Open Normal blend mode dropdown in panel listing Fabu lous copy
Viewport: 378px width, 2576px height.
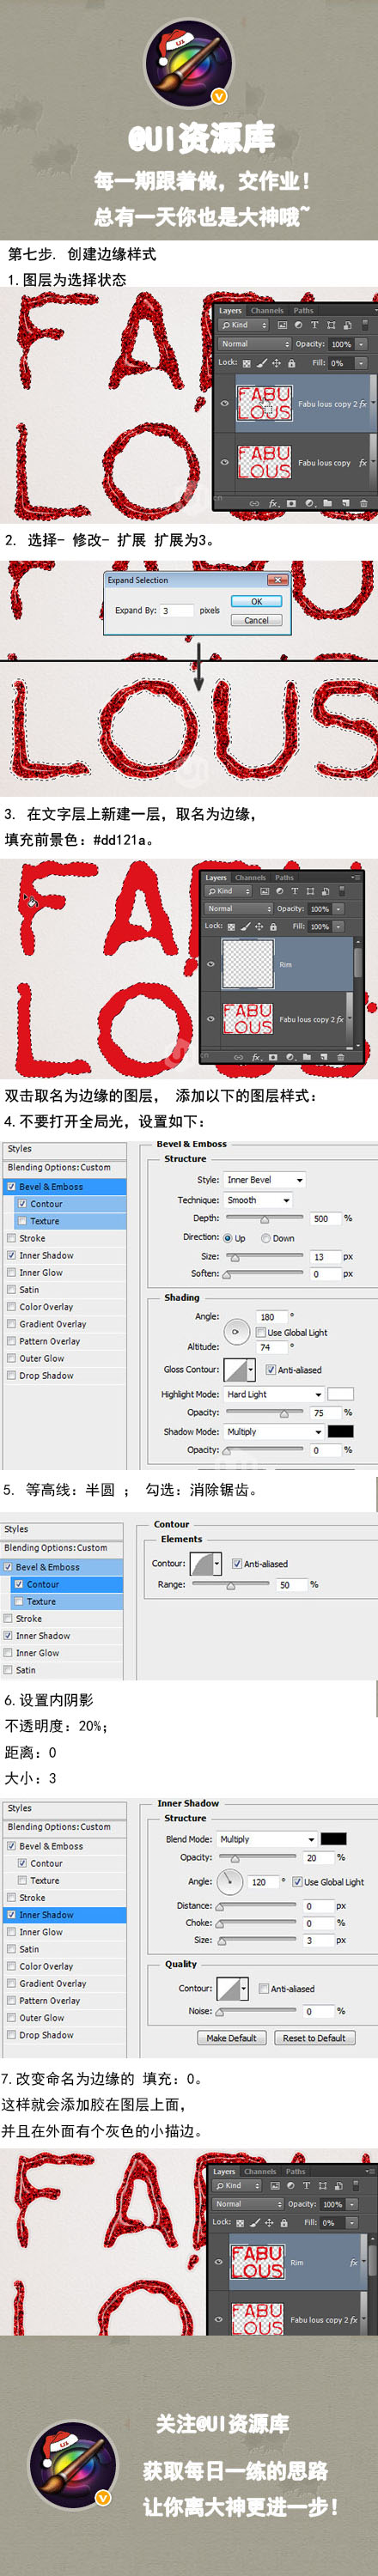click(x=255, y=344)
